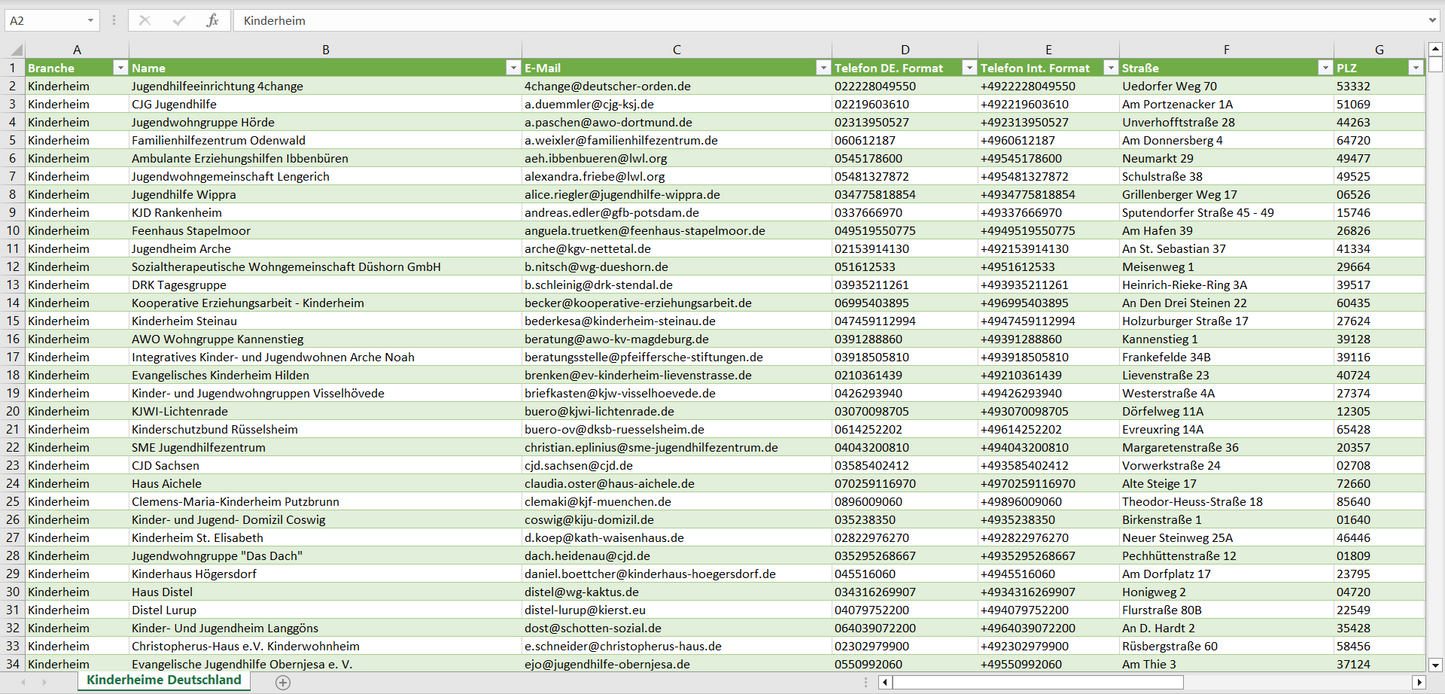Select column C header

point(676,49)
